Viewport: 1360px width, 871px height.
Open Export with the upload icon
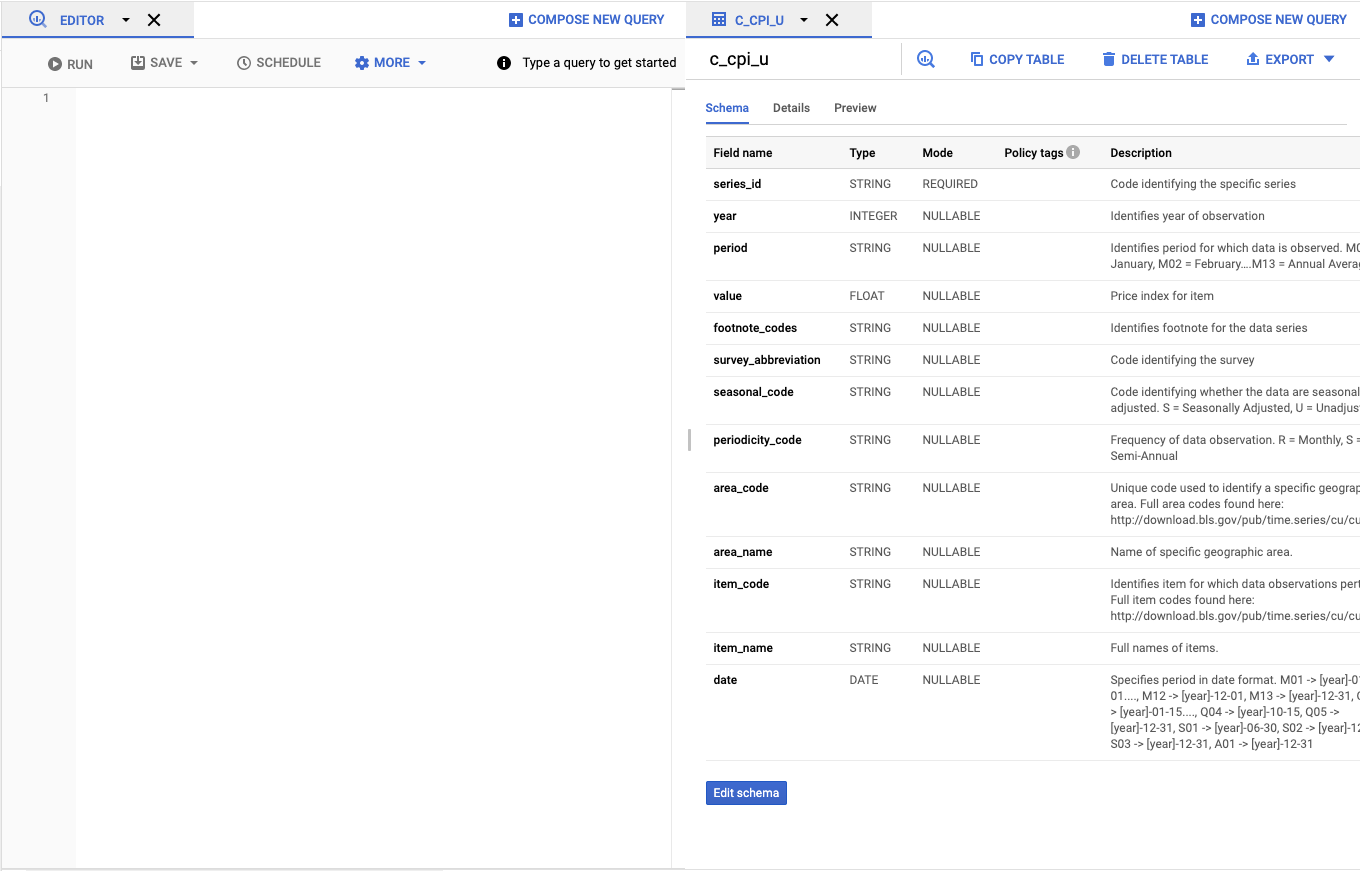1253,59
